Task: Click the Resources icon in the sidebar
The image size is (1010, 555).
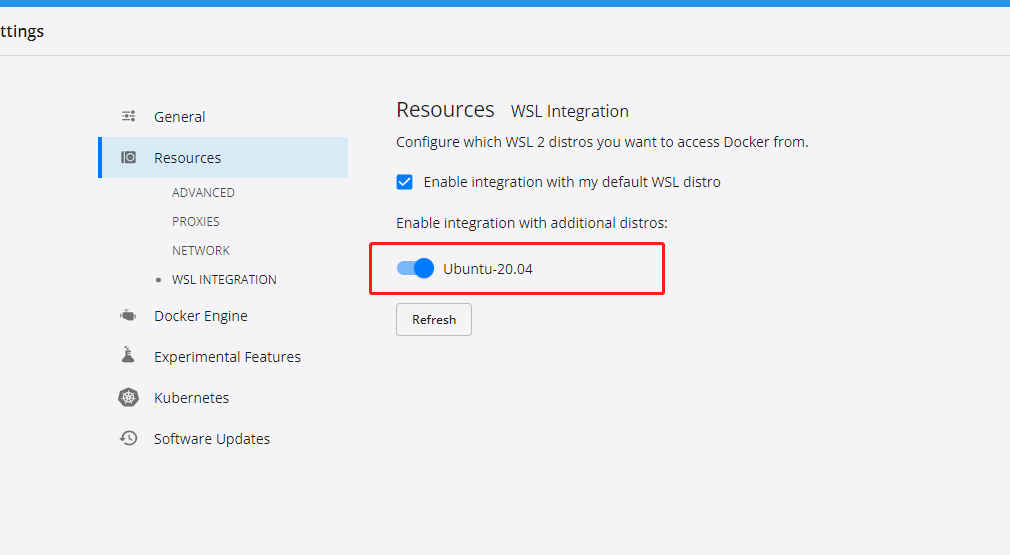Action: tap(128, 157)
